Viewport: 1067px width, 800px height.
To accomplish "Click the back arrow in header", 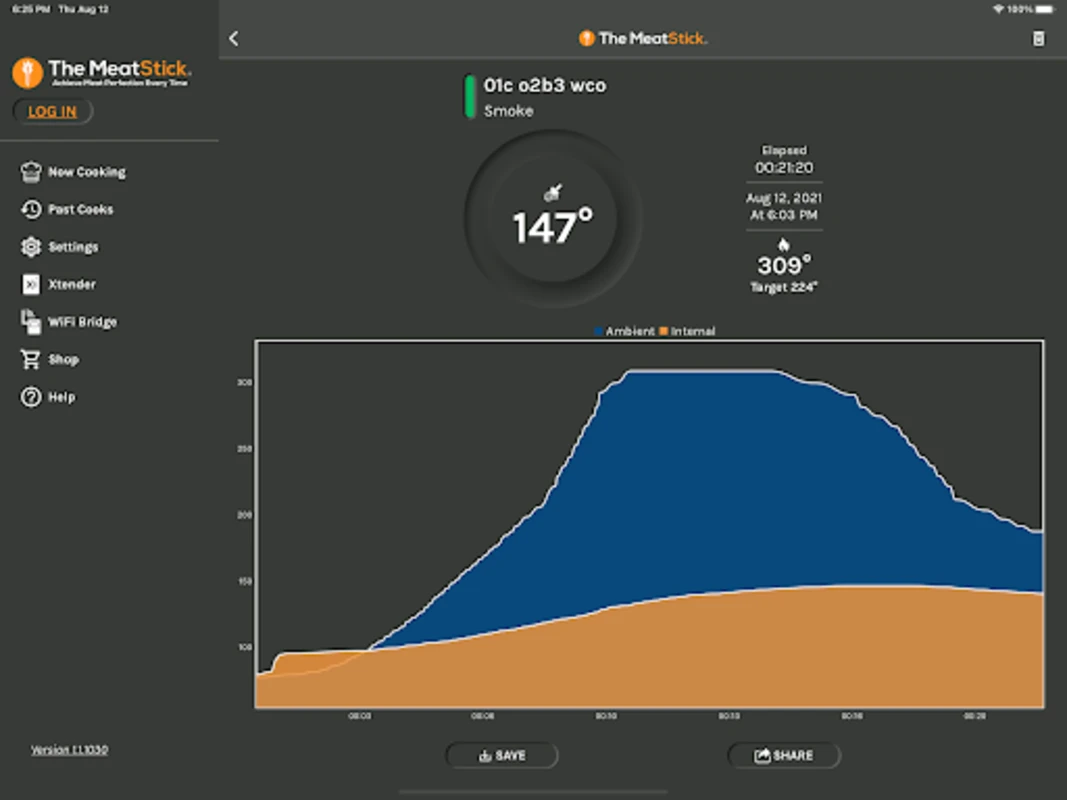I will (x=233, y=38).
